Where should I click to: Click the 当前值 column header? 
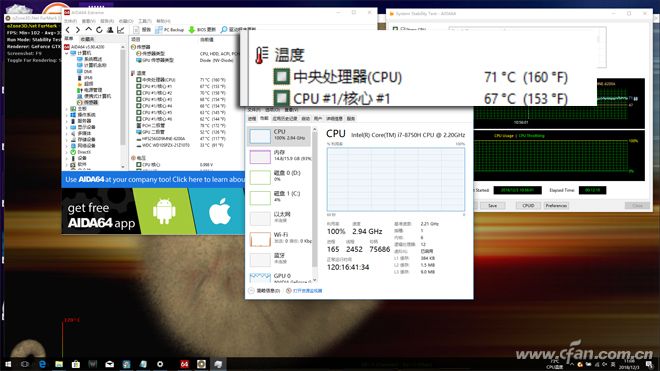pyautogui.click(x=206, y=40)
